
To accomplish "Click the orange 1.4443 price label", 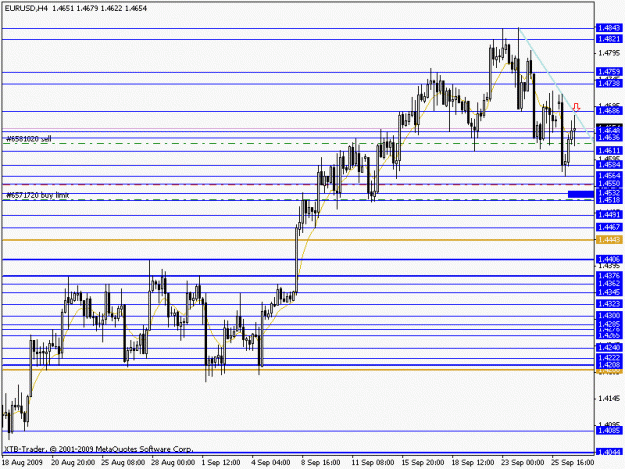I will [x=609, y=239].
